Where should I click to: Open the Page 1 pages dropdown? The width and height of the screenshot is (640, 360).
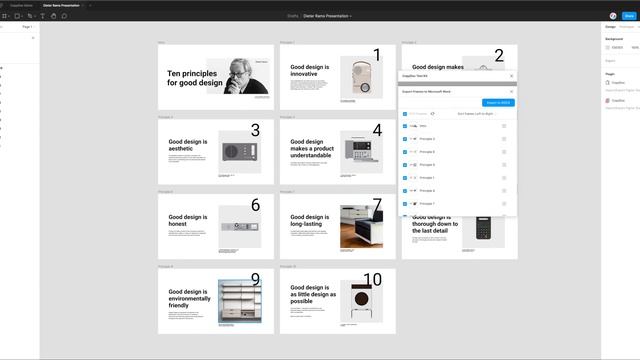coord(28,27)
